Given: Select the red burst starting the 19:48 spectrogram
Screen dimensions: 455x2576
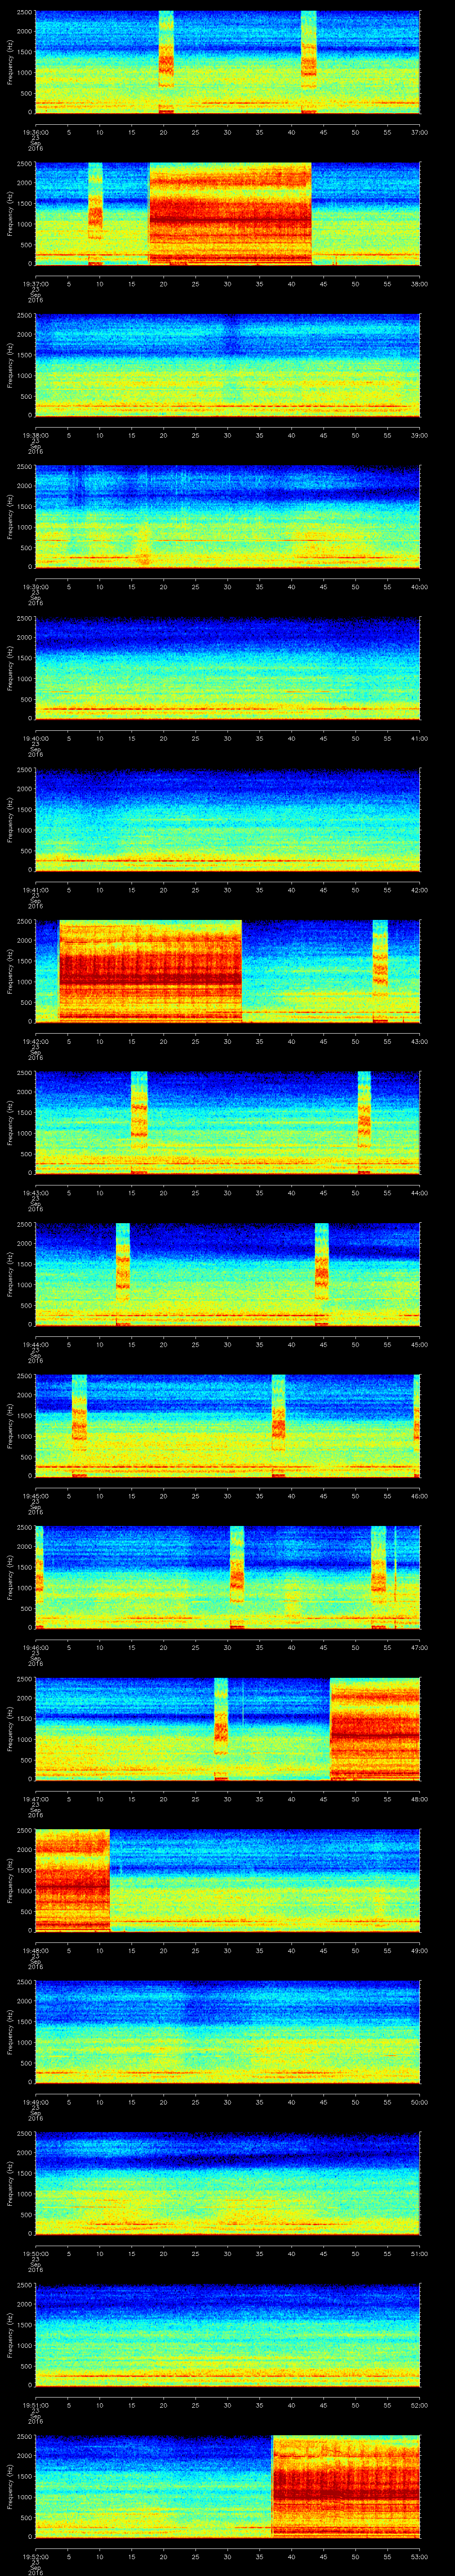Looking at the screenshot, I should (71, 1880).
